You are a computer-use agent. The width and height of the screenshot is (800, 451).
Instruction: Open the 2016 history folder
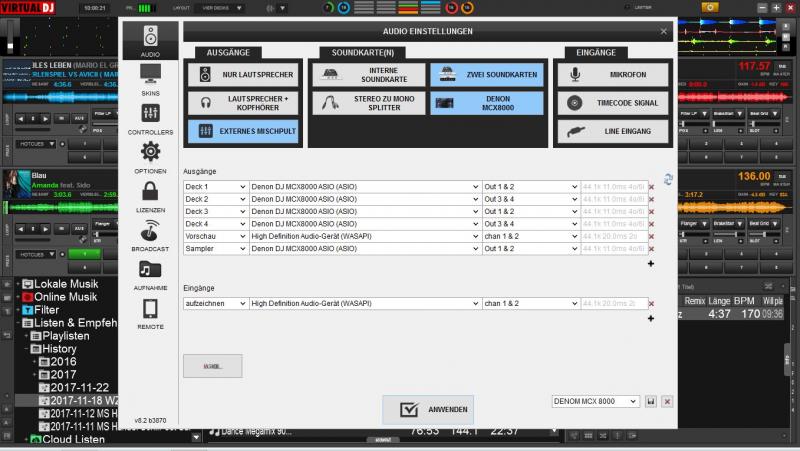point(63,362)
